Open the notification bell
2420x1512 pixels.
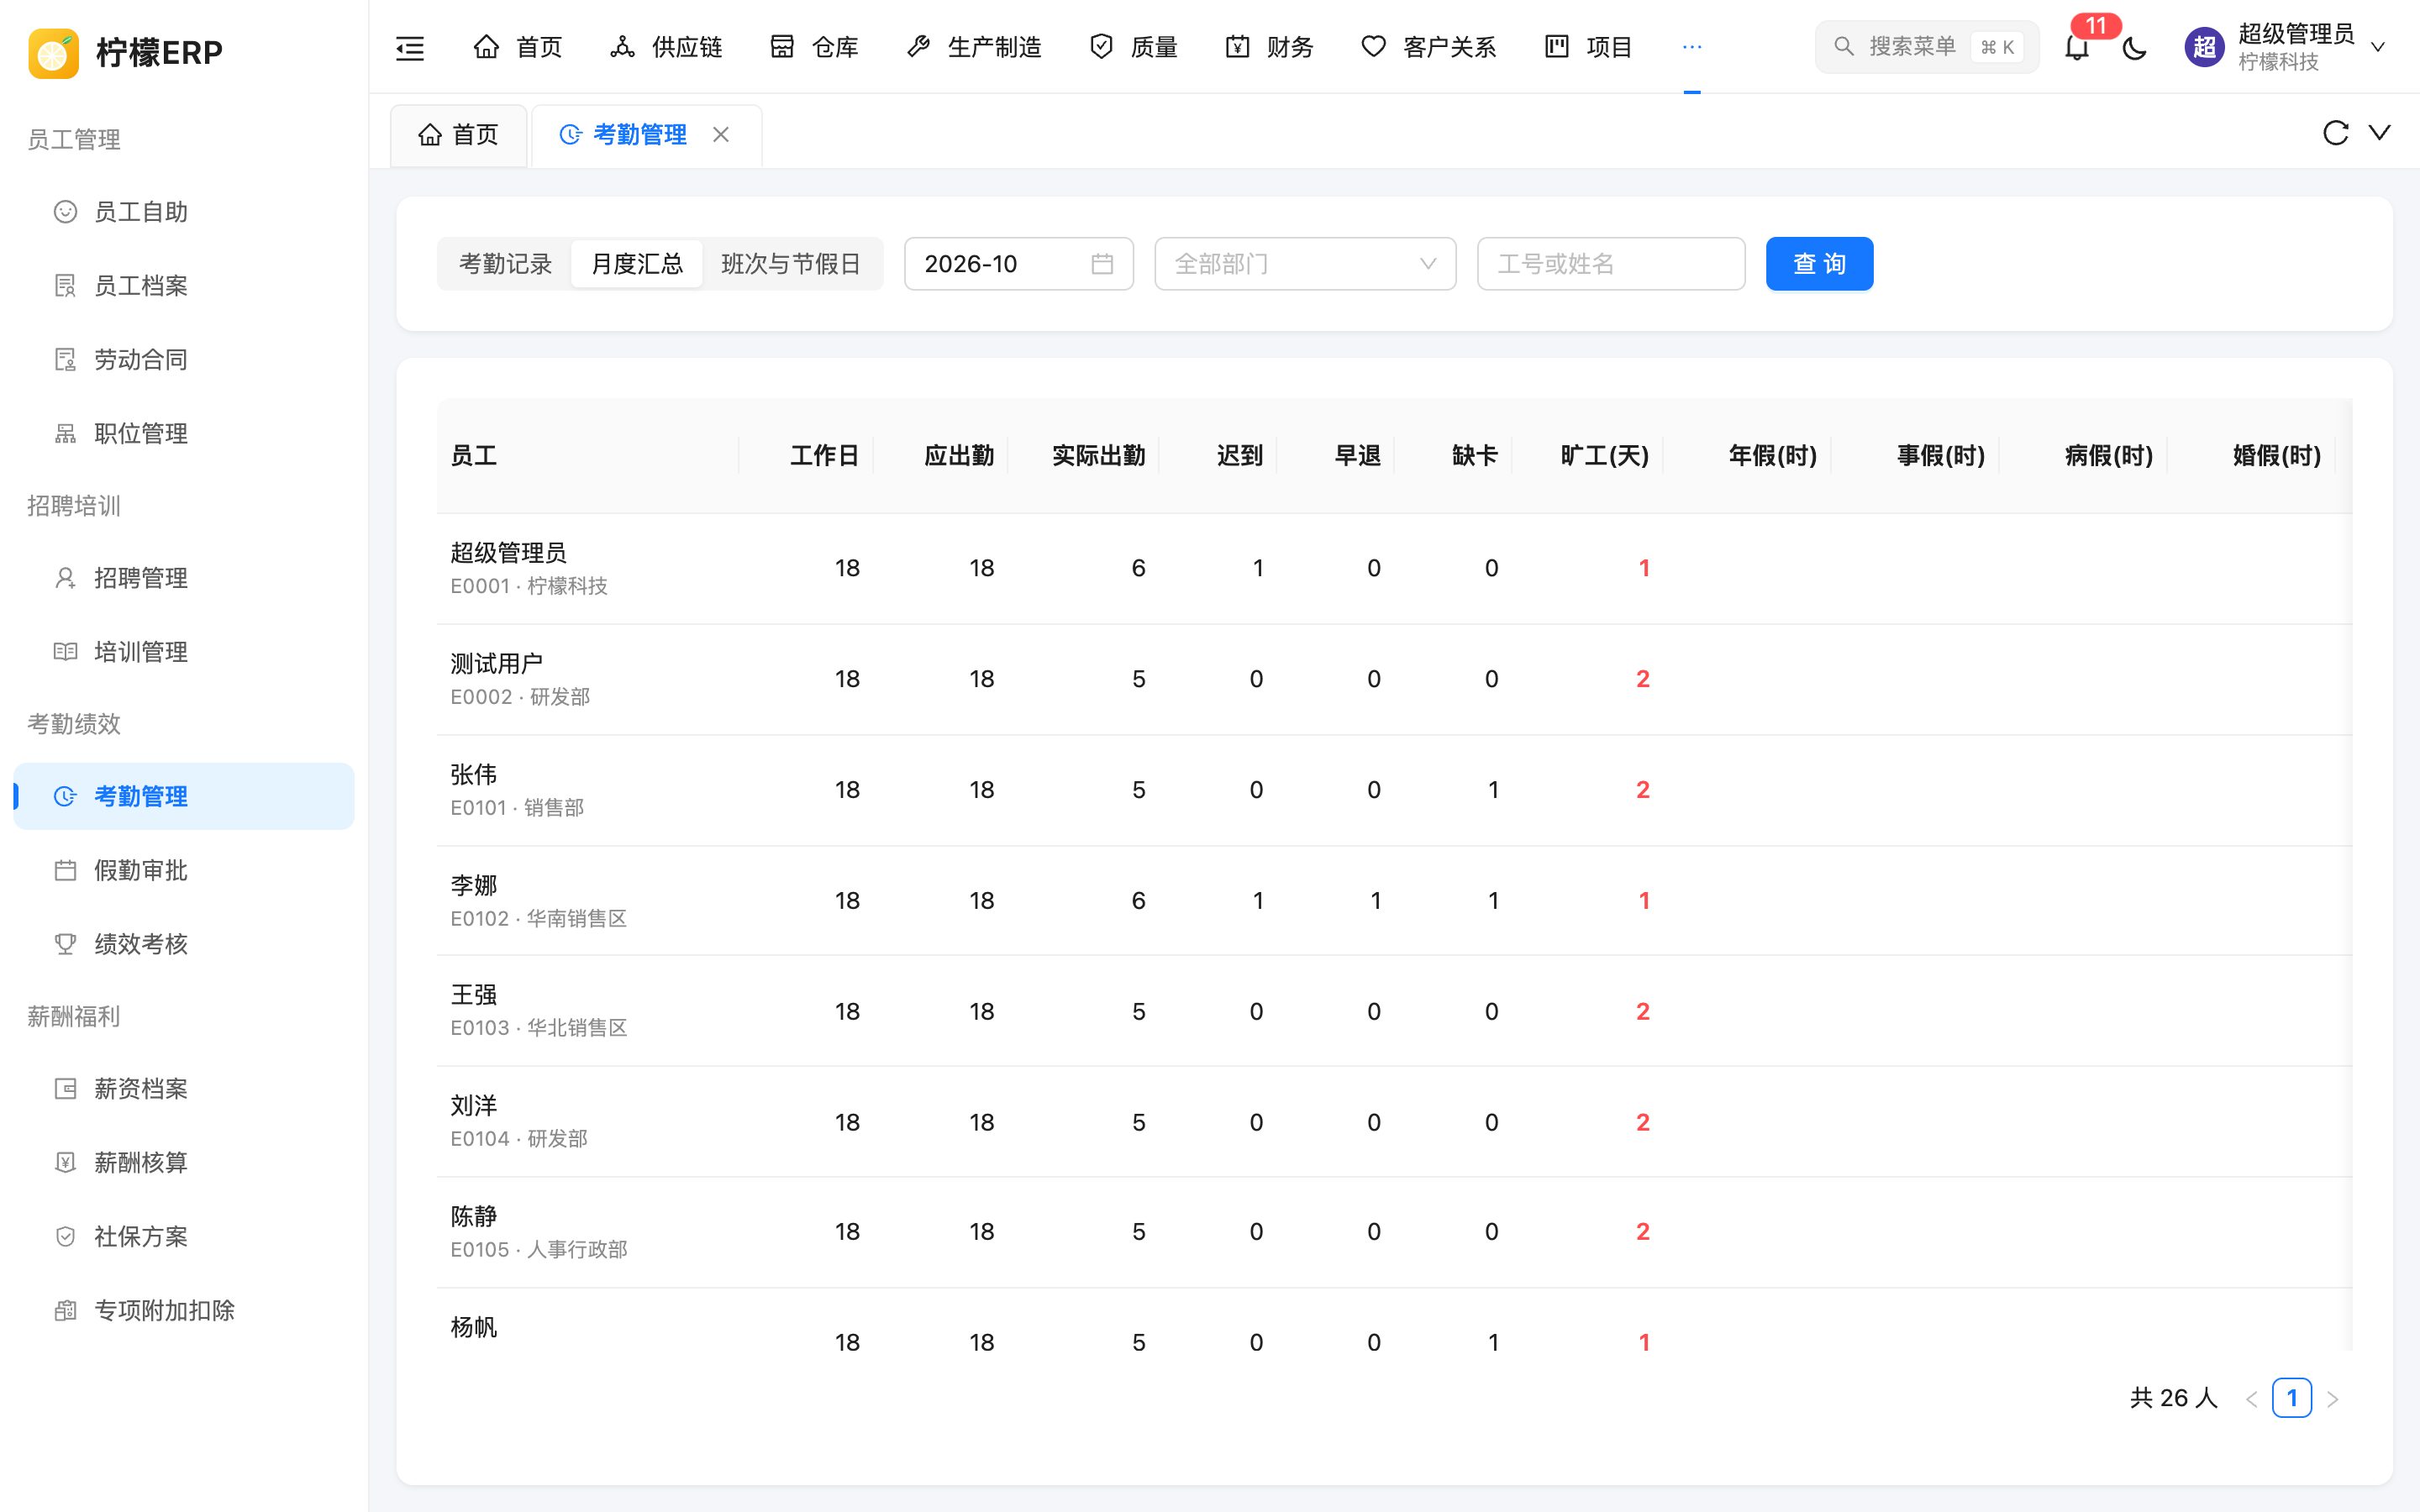pos(2077,47)
